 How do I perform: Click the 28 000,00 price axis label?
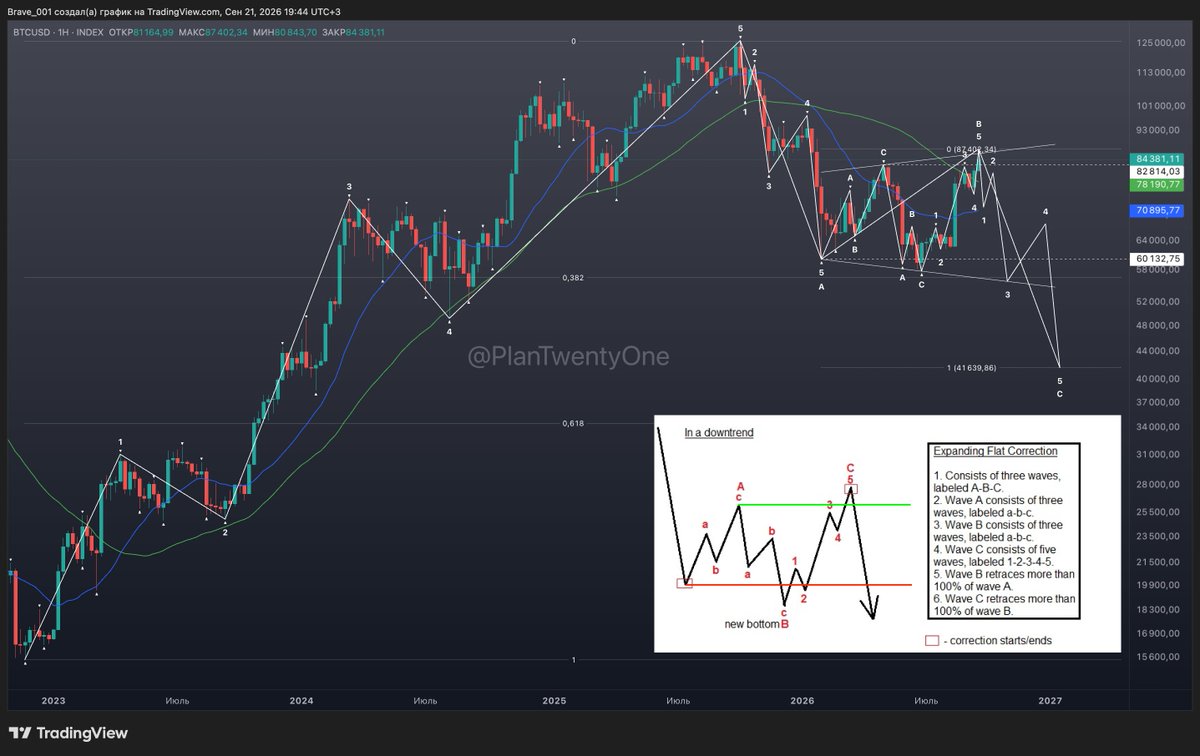(x=1160, y=484)
